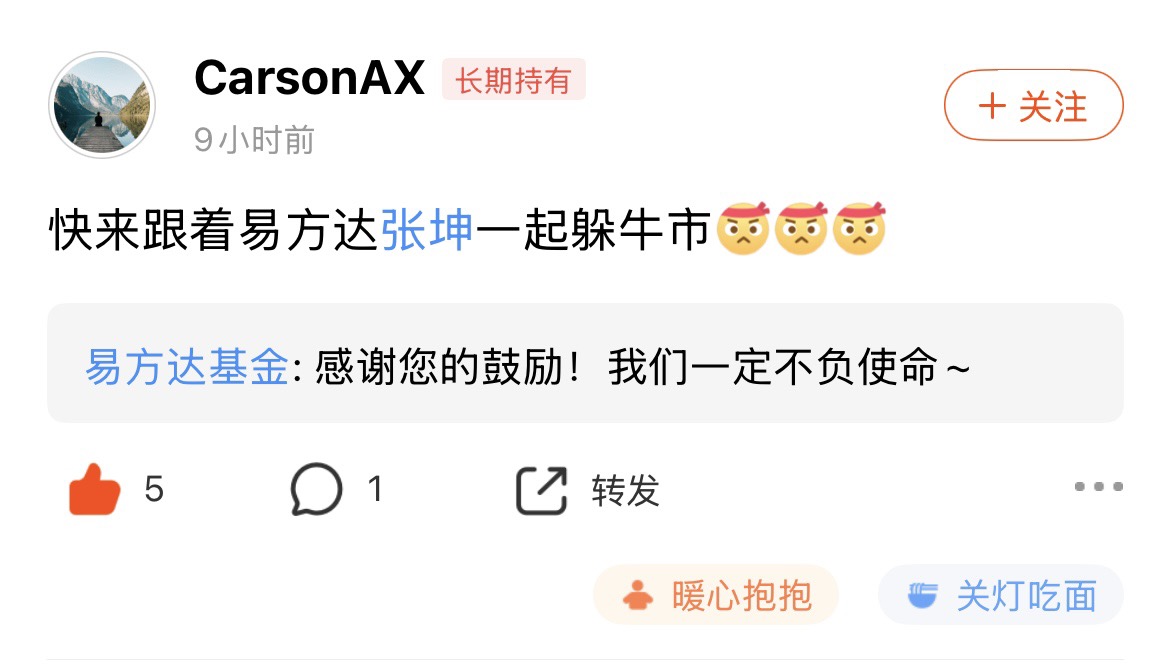Open the quoted 易方达基金 reply box
The image size is (1170, 672).
pos(585,363)
